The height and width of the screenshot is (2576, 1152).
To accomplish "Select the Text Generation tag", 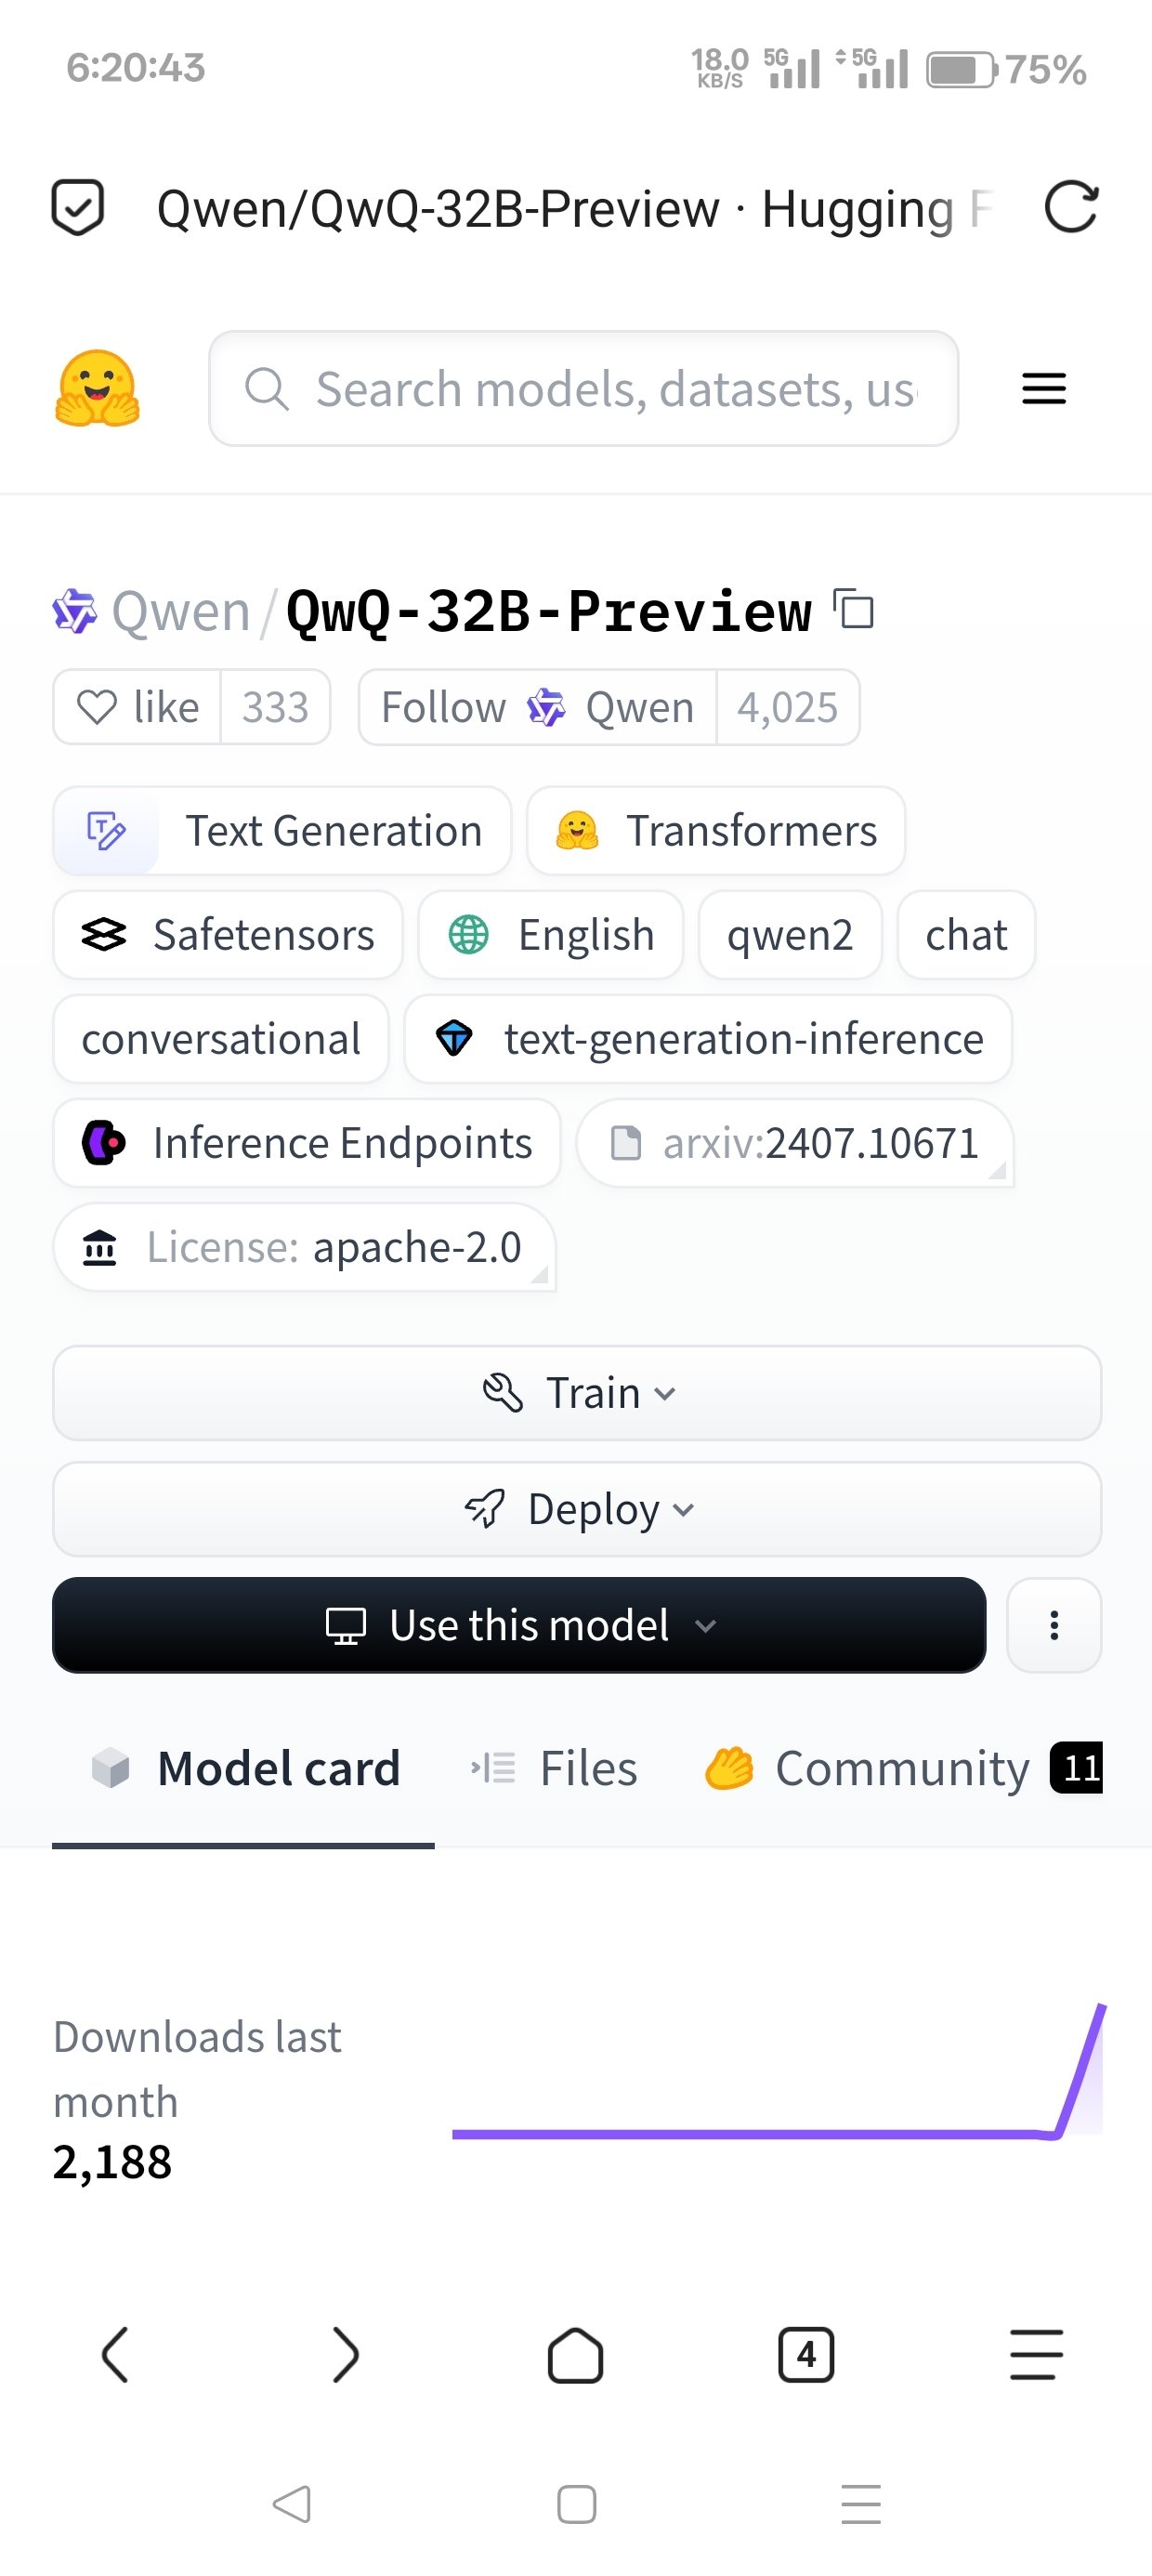I will (x=282, y=831).
